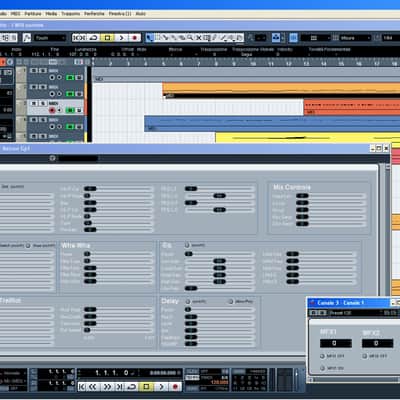Click rewind button in bottom transport panel
Viewport: 400px width, 400px height.
pyautogui.click(x=93, y=387)
